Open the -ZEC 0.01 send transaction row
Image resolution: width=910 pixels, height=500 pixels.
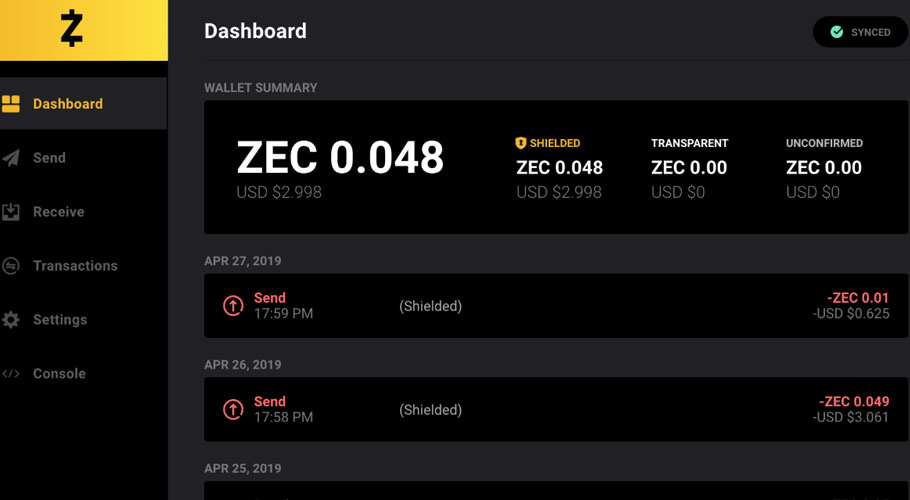click(556, 306)
